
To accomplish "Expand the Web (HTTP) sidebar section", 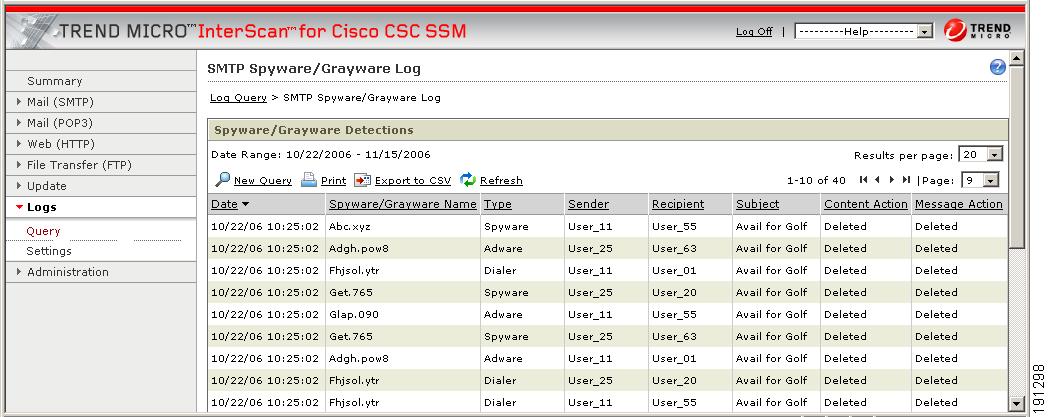I will point(60,144).
